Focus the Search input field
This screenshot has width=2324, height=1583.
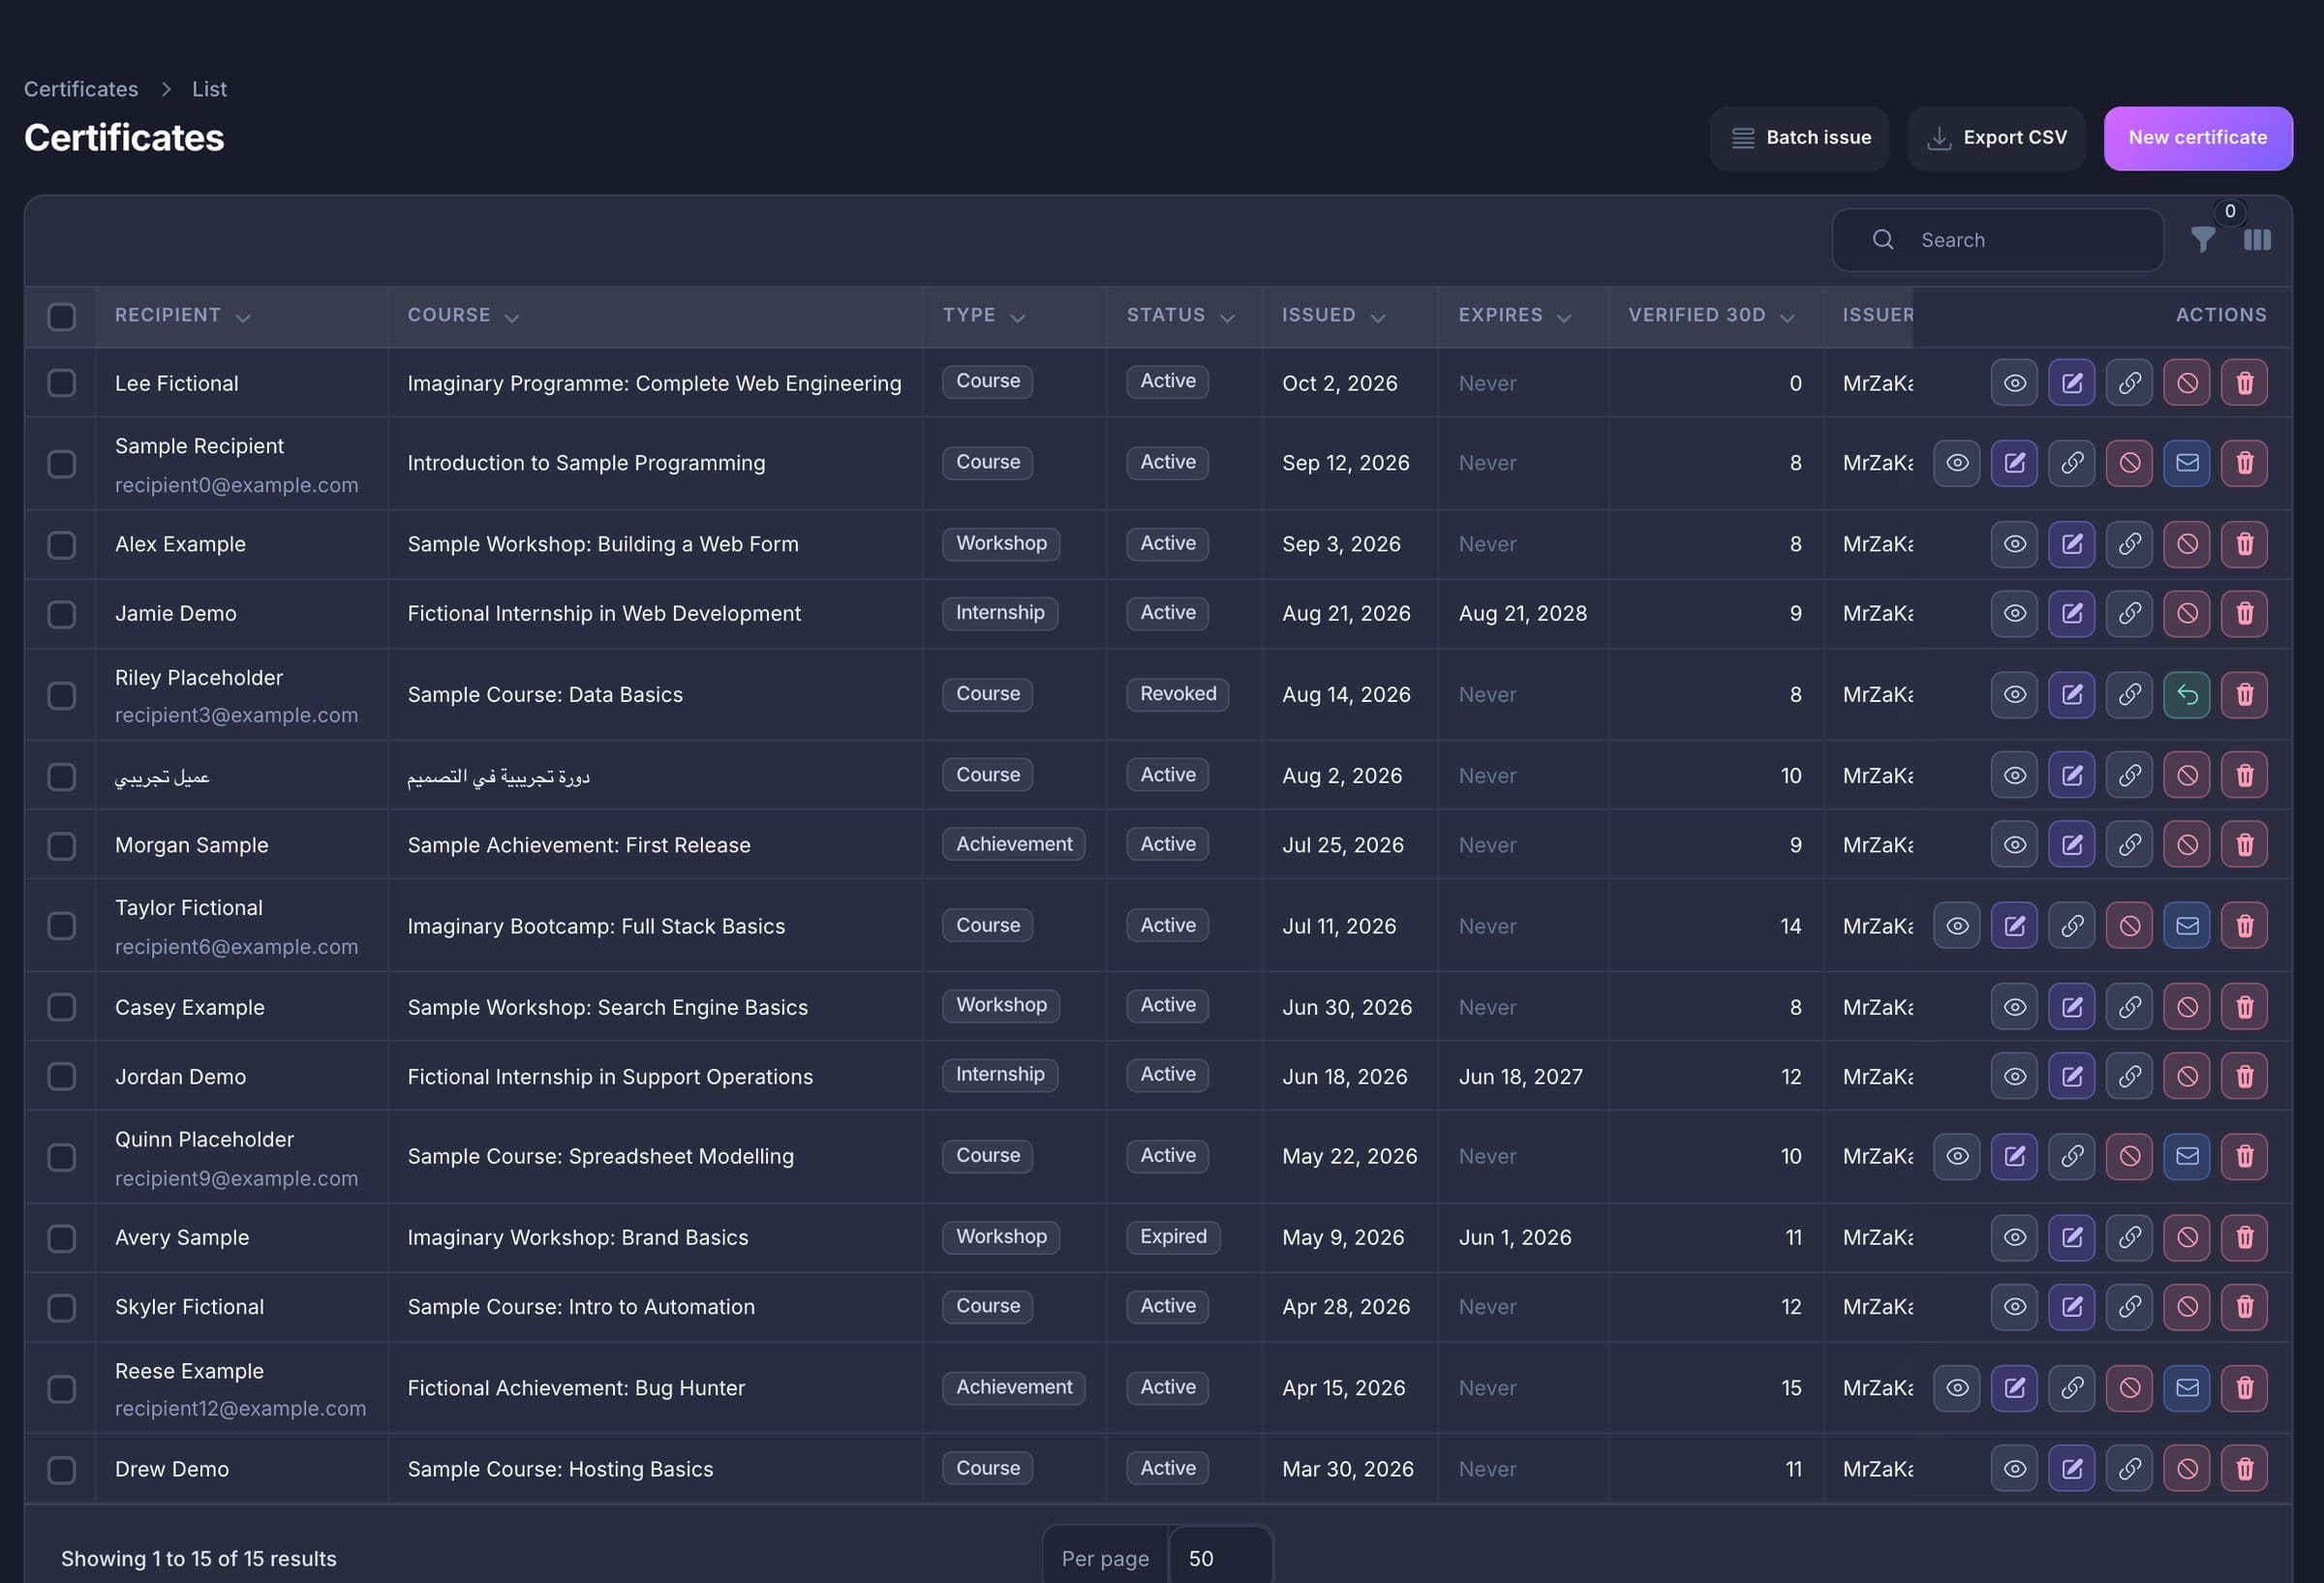(x=1998, y=240)
